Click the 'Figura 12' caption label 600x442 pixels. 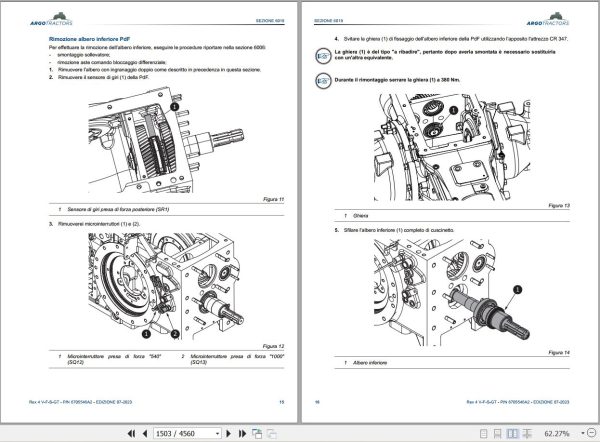pos(273,346)
